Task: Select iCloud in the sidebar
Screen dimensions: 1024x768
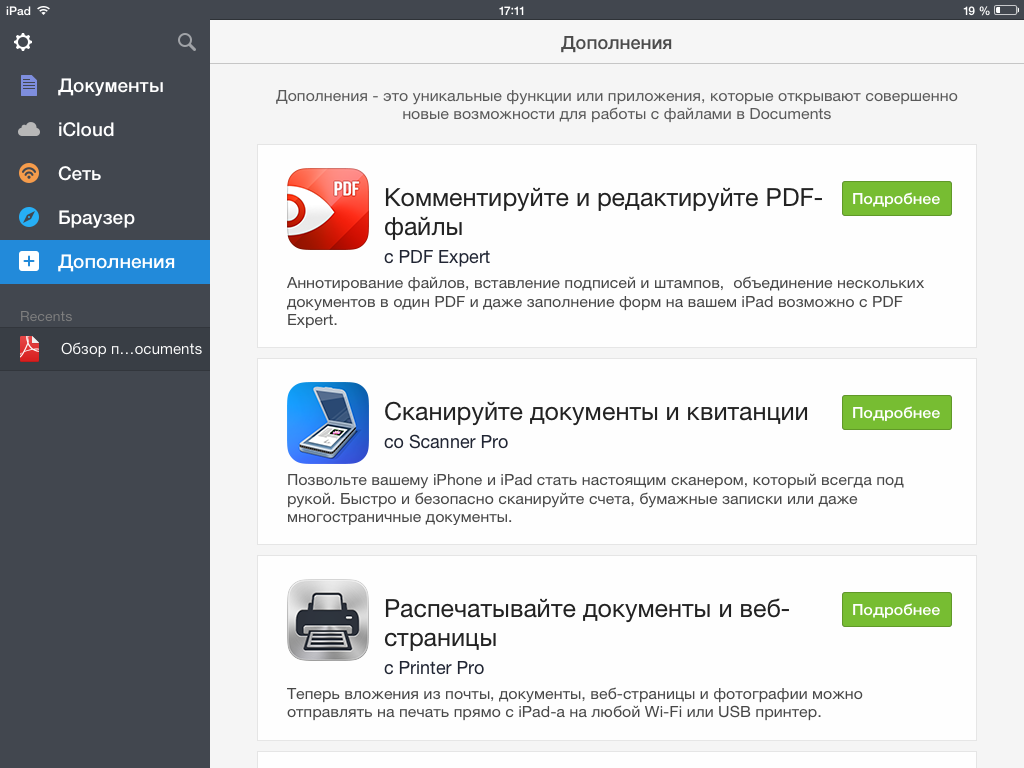Action: [x=86, y=130]
